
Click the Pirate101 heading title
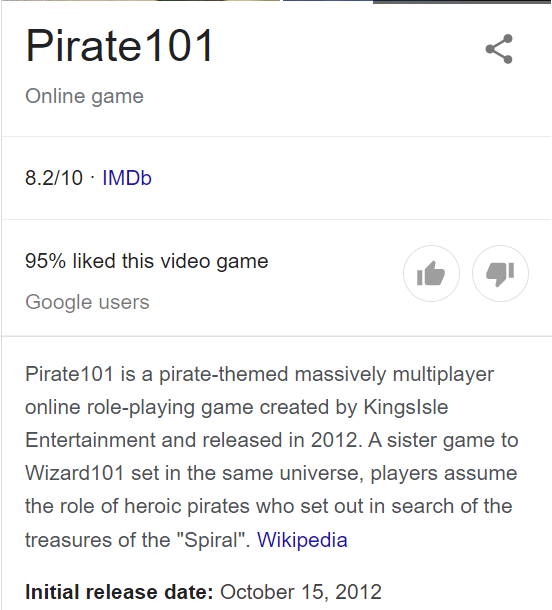pos(119,46)
